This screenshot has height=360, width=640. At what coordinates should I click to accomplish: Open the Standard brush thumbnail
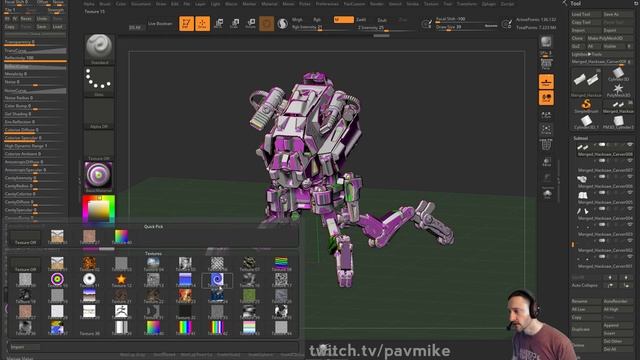(99, 49)
